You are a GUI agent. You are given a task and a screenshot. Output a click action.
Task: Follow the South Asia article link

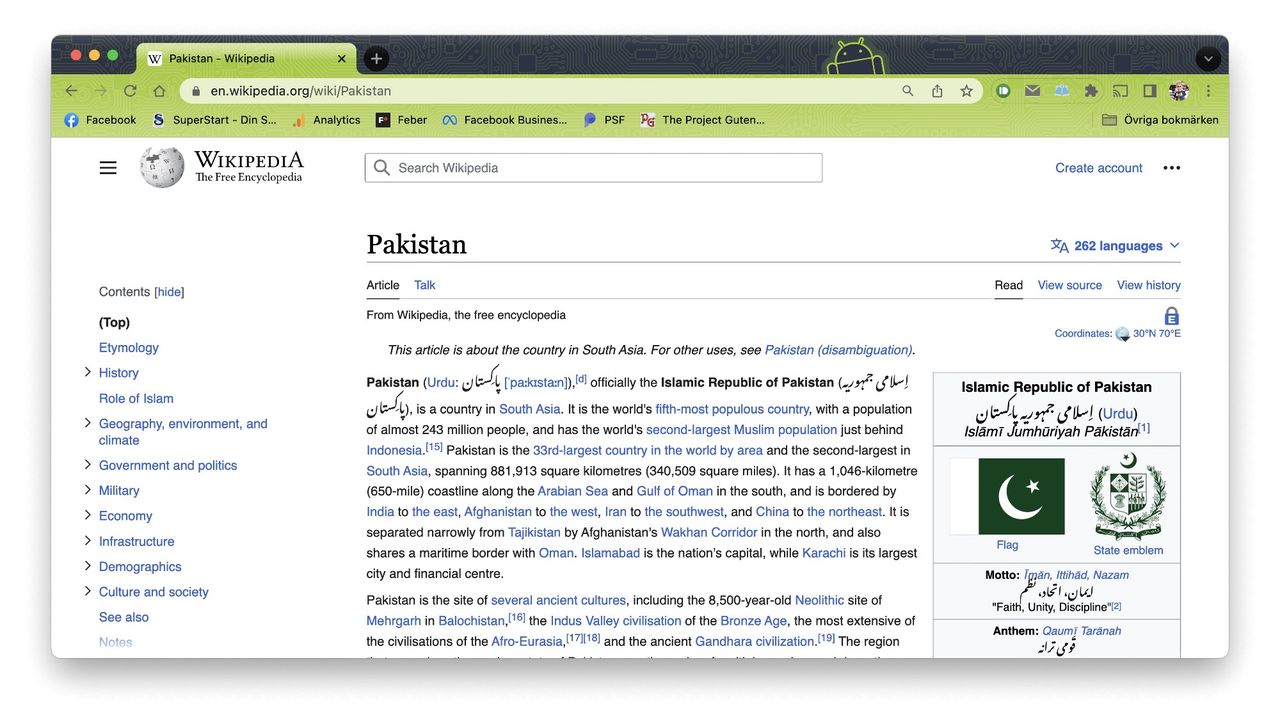(529, 408)
